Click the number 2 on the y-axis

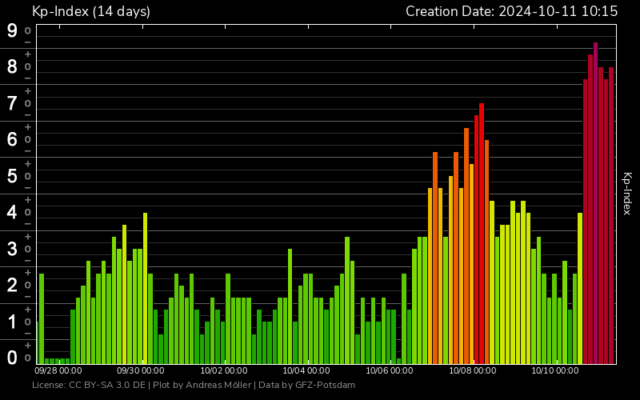click(x=12, y=285)
